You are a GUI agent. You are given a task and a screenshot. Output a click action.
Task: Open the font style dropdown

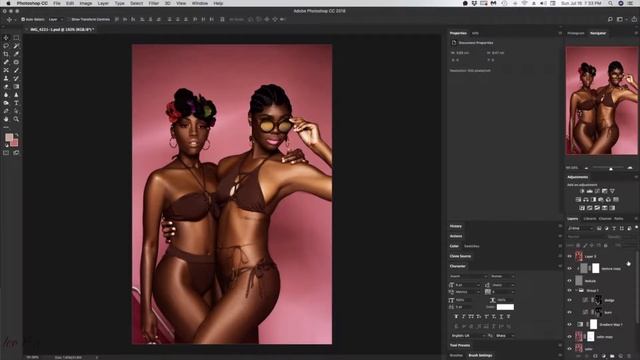502,276
